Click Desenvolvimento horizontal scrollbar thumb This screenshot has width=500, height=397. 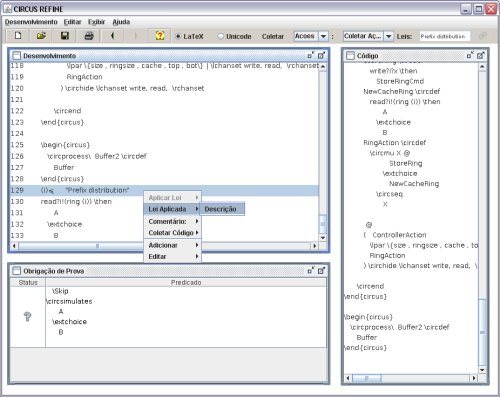click(x=98, y=246)
